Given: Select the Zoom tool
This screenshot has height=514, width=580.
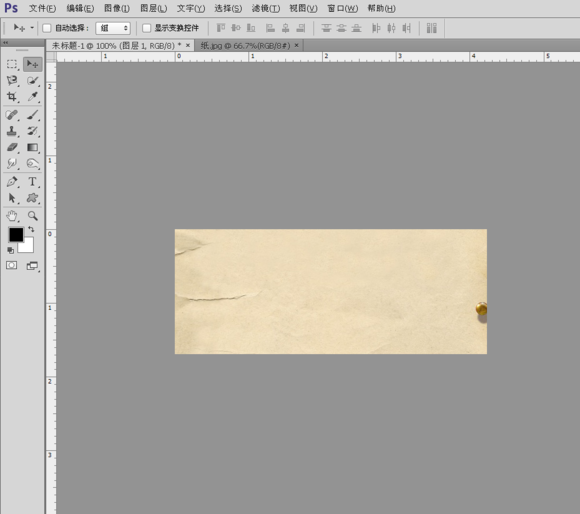Looking at the screenshot, I should [x=33, y=216].
